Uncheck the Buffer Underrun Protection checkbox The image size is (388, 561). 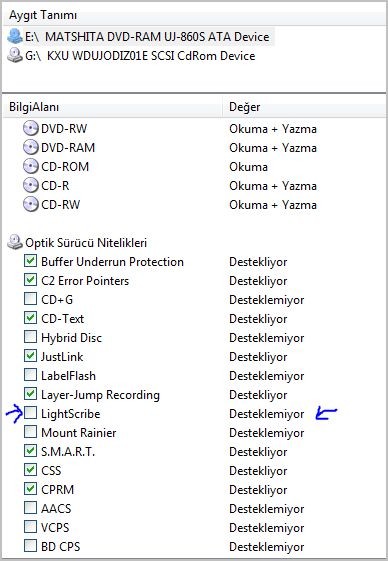(30, 261)
